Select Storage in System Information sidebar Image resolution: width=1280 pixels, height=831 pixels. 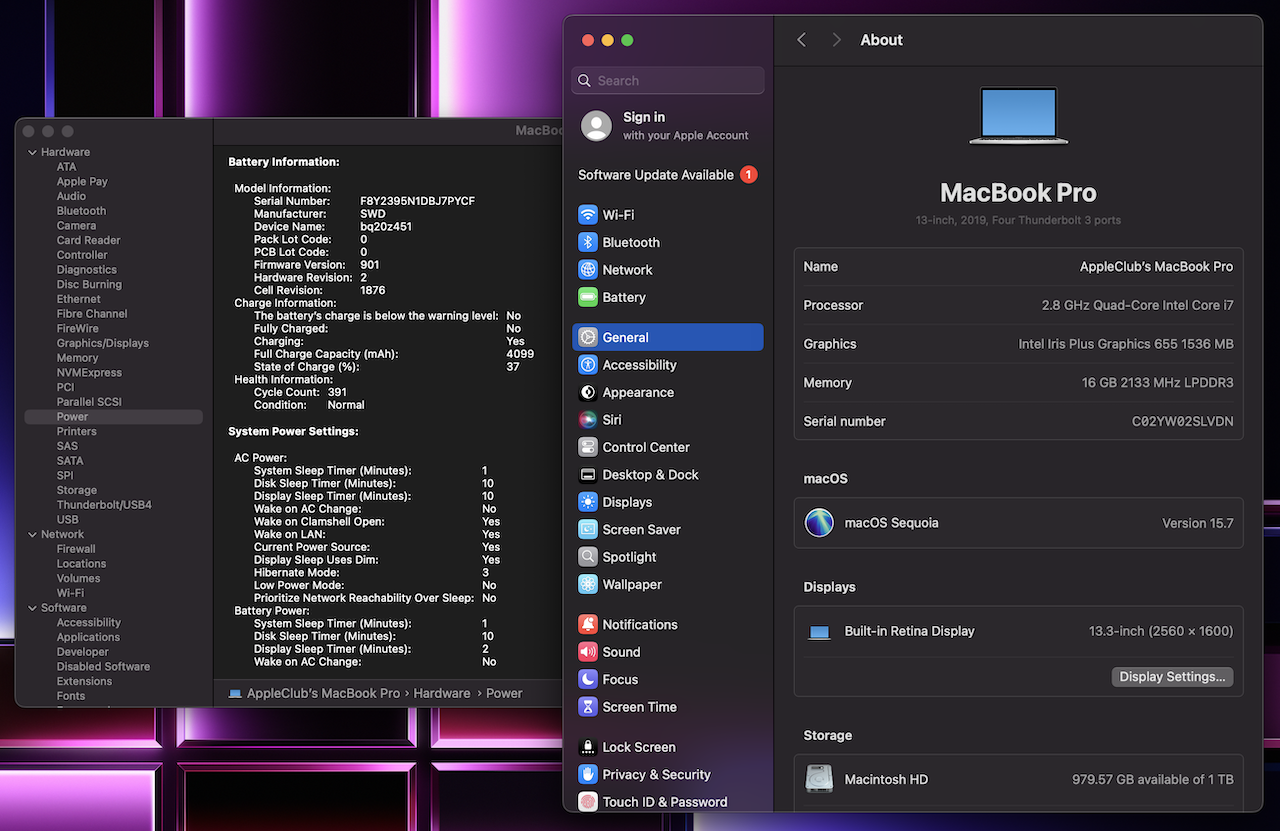77,491
